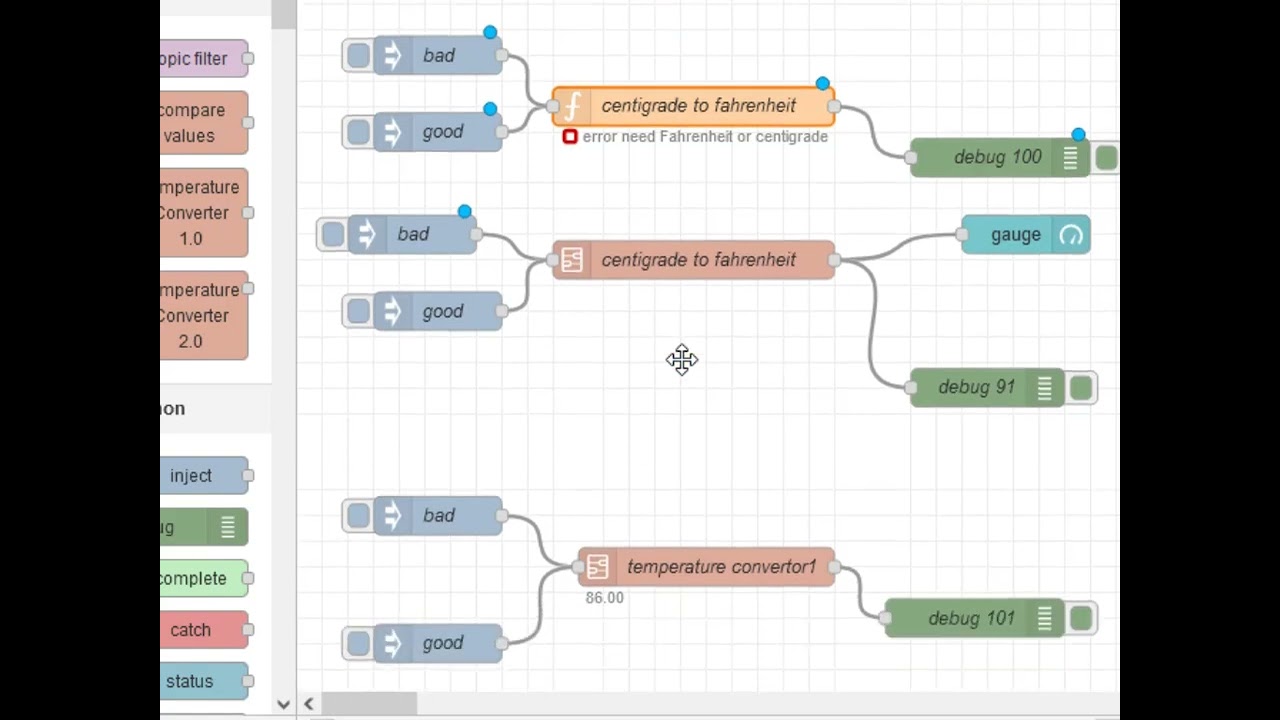Pick the Temperature Converter 2.0 palette node
The image size is (1280, 720).
[204, 316]
